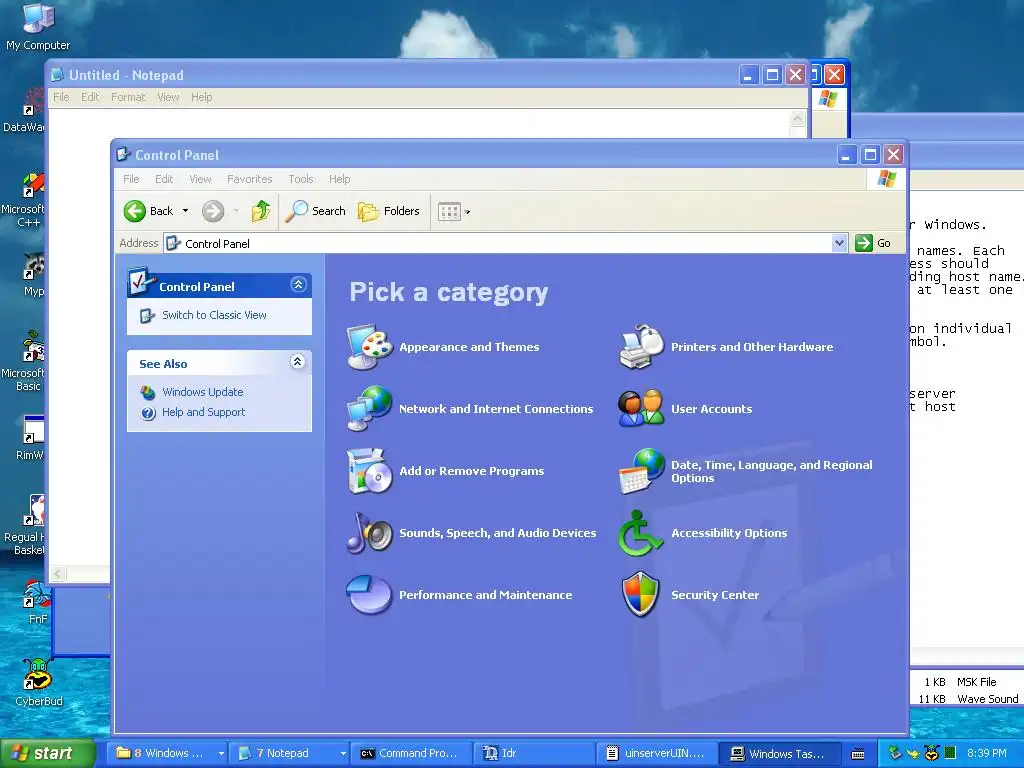This screenshot has height=768, width=1024.
Task: Open the Forward button history dropdown arrow
Action: (236, 211)
